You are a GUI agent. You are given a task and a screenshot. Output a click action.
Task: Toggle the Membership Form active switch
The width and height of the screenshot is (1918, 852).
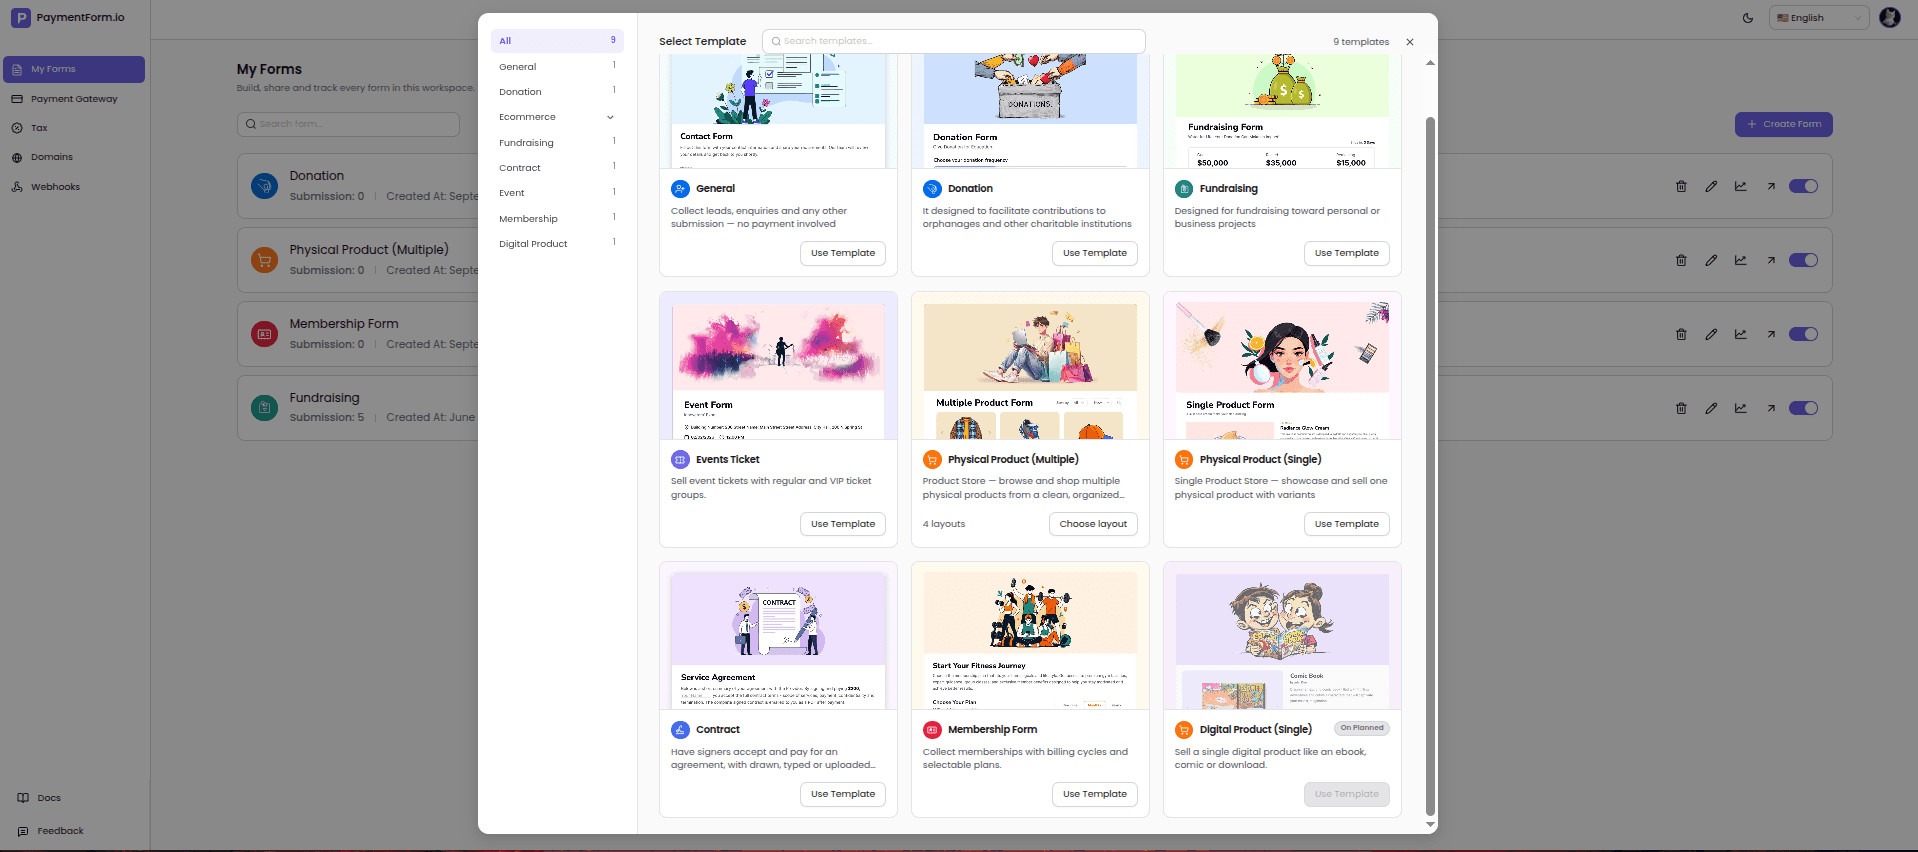[x=1803, y=334]
